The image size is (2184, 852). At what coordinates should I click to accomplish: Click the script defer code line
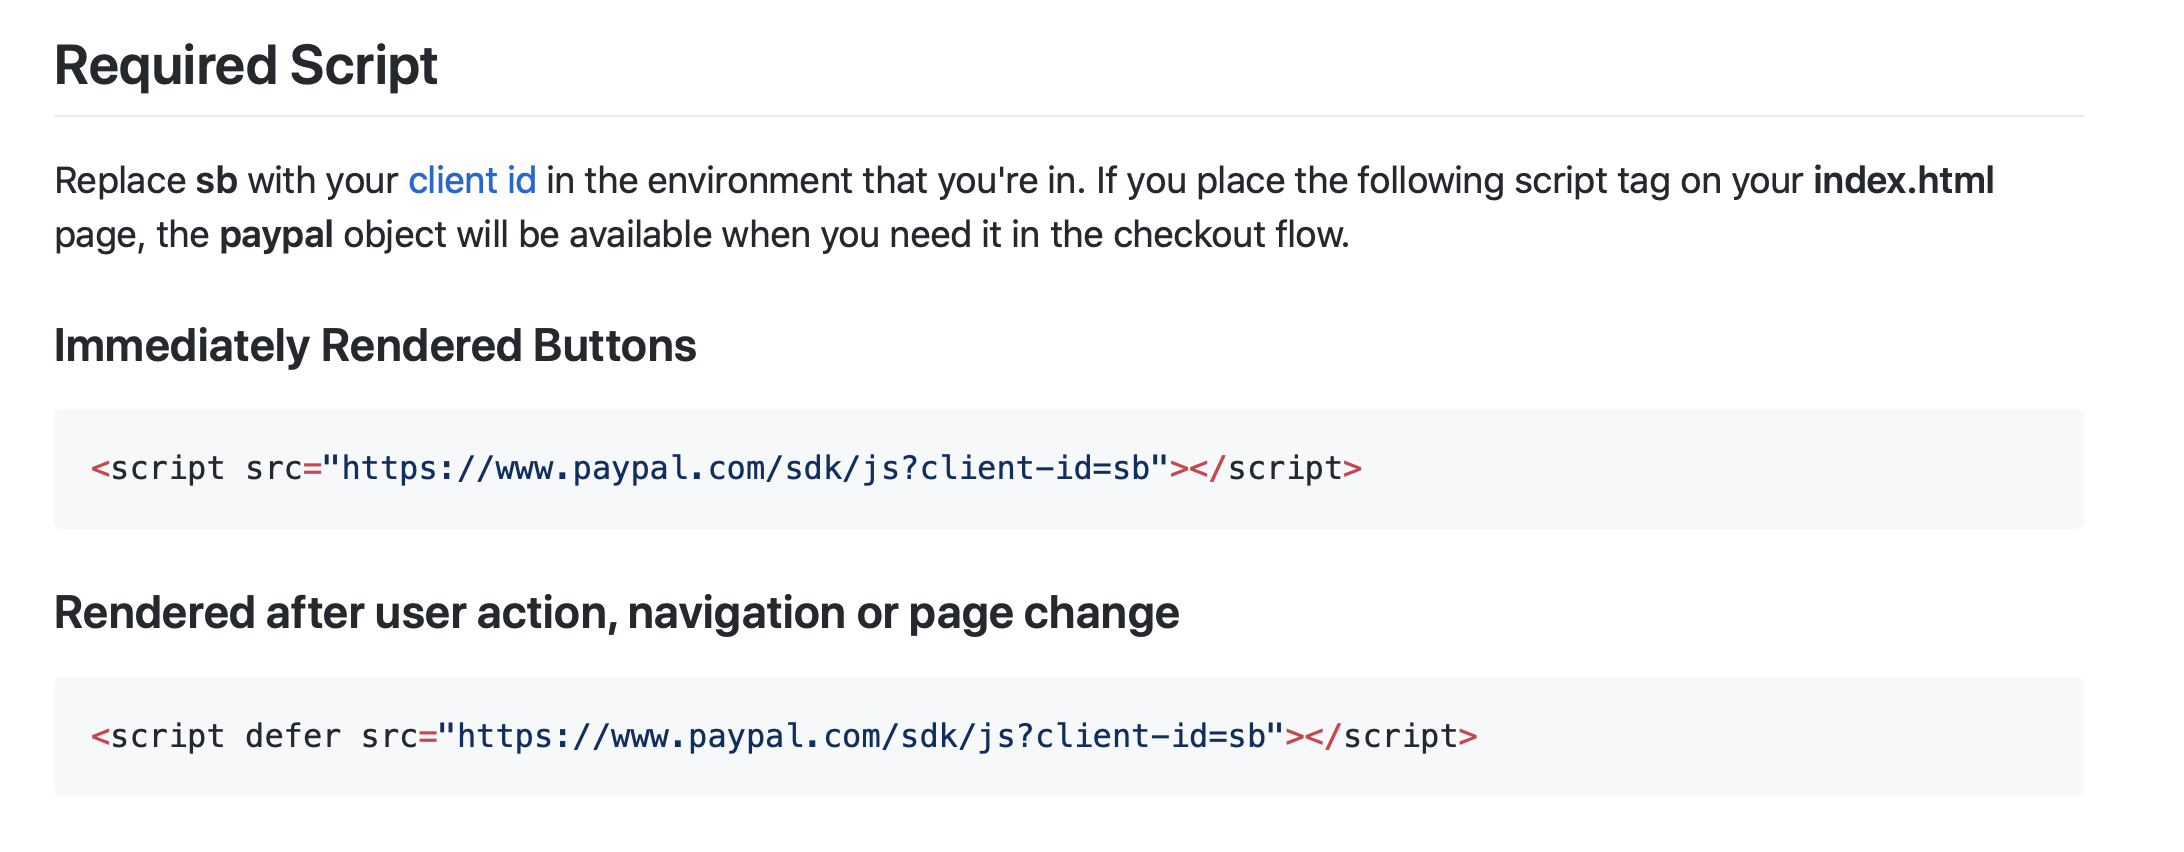click(784, 736)
